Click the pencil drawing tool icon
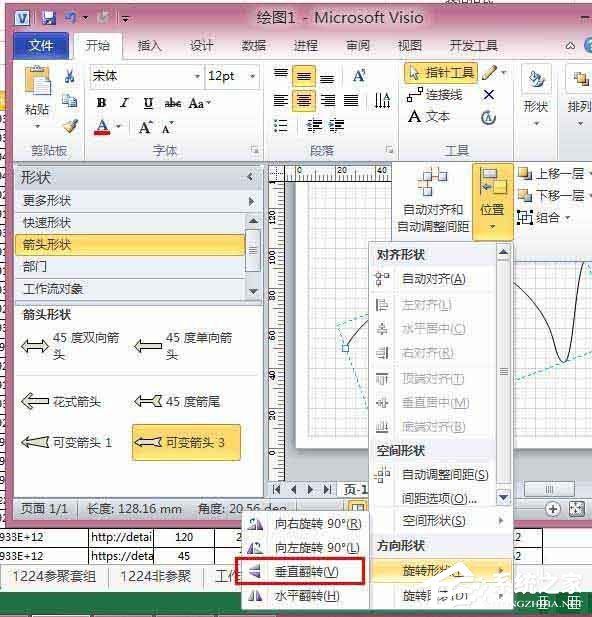This screenshot has width=592, height=617. coord(489,73)
